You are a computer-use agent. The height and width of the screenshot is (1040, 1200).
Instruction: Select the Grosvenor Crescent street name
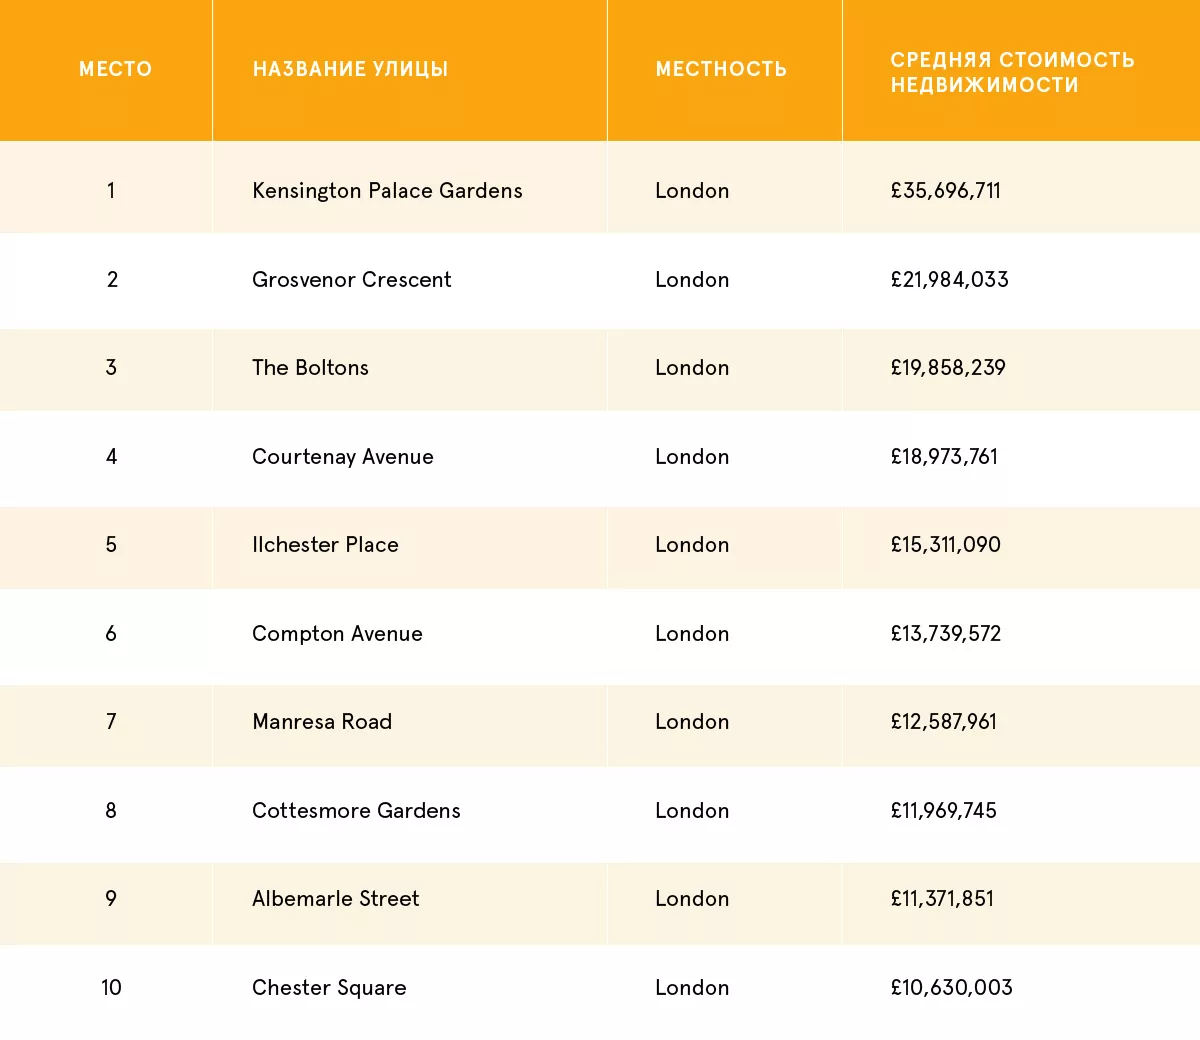click(x=352, y=280)
